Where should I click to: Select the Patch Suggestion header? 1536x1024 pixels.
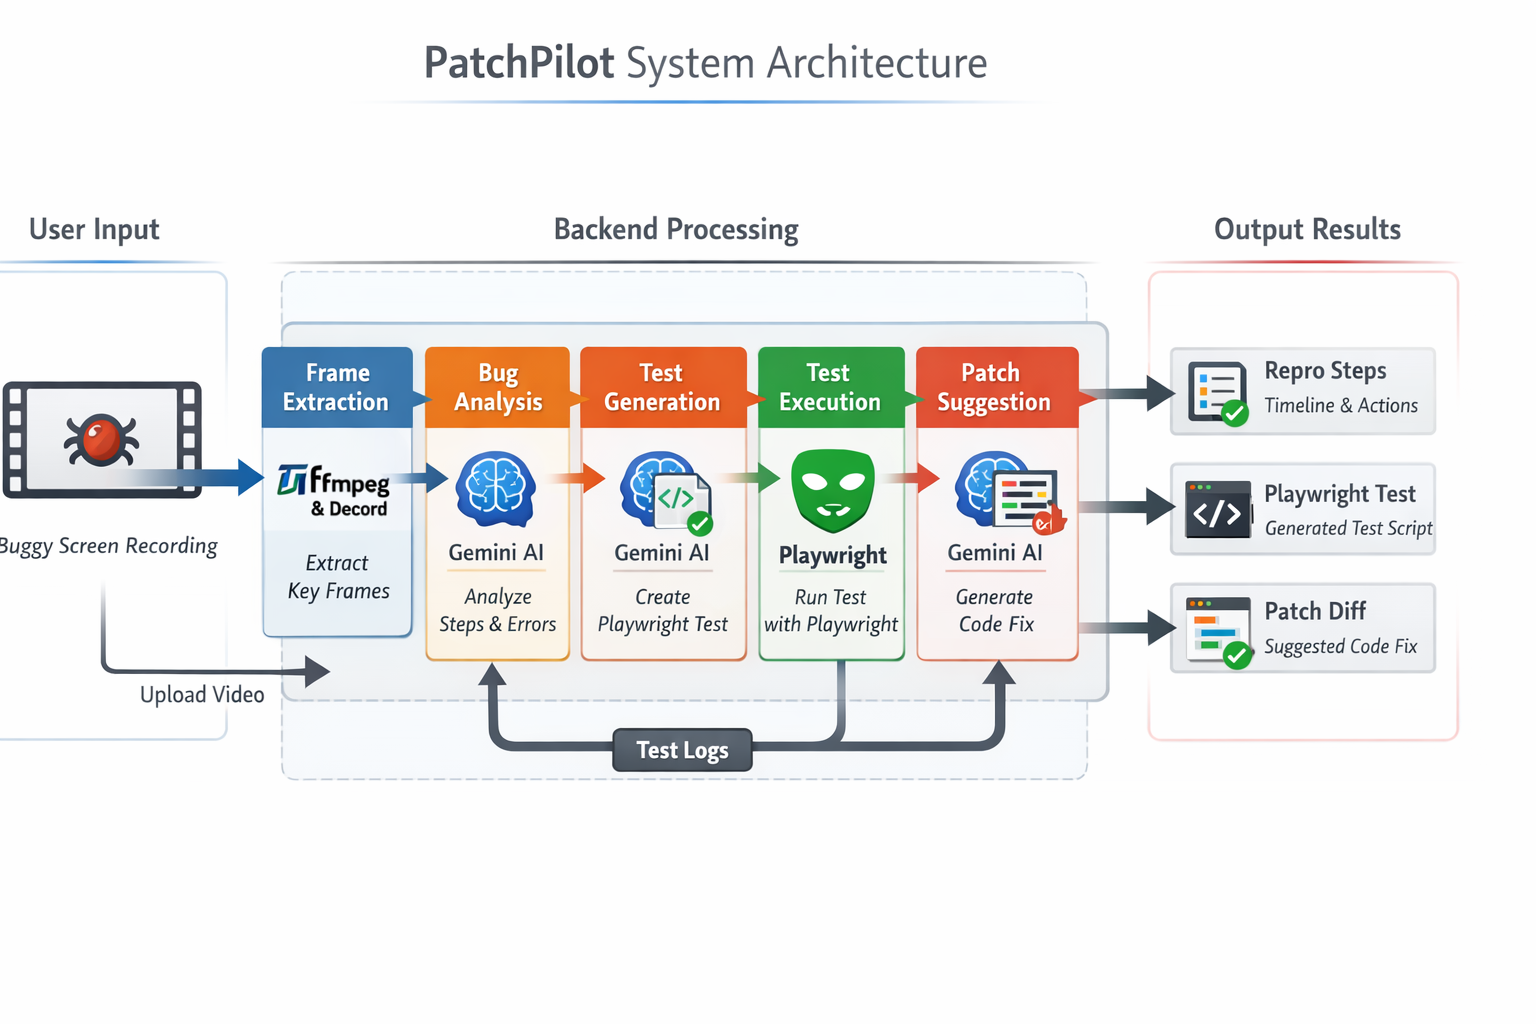click(x=997, y=388)
